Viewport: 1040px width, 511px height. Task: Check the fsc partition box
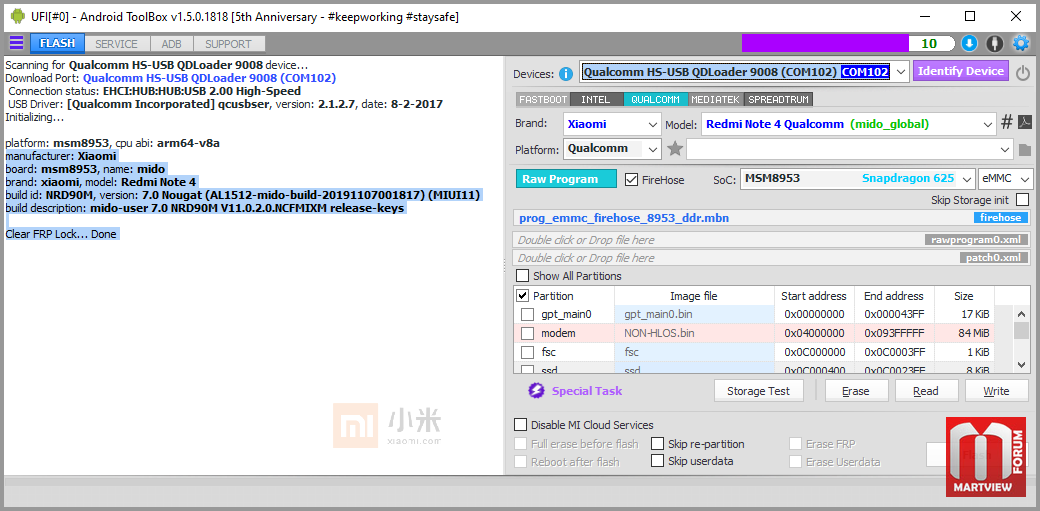527,352
